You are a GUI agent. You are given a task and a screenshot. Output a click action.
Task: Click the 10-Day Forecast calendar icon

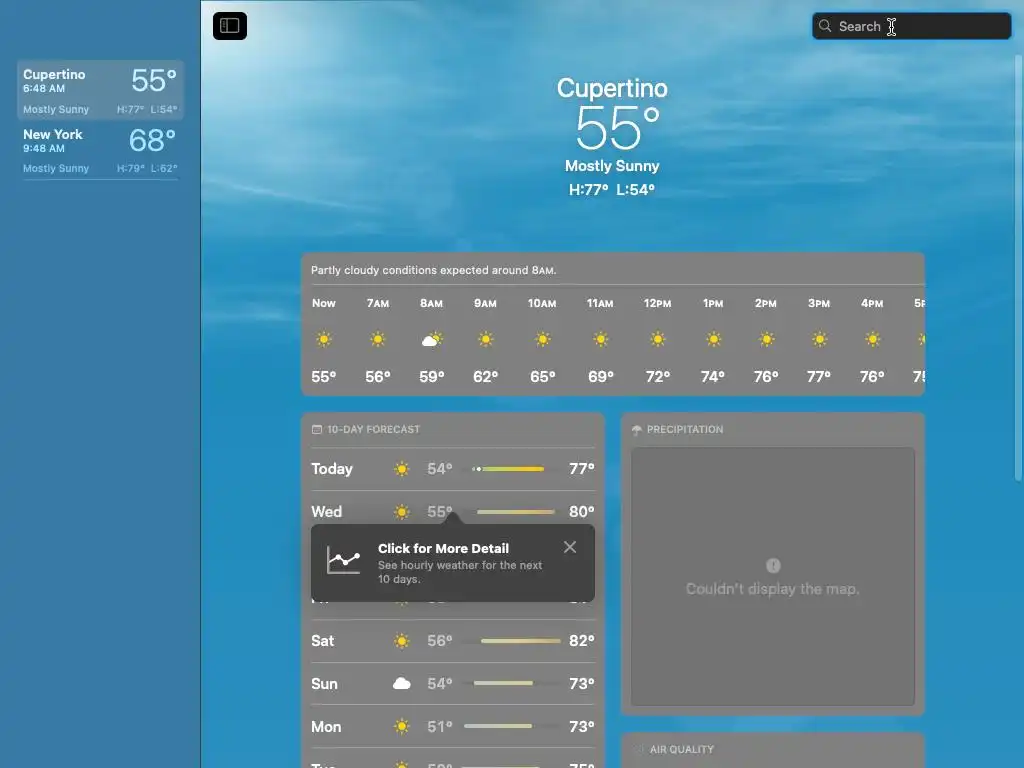coord(317,429)
